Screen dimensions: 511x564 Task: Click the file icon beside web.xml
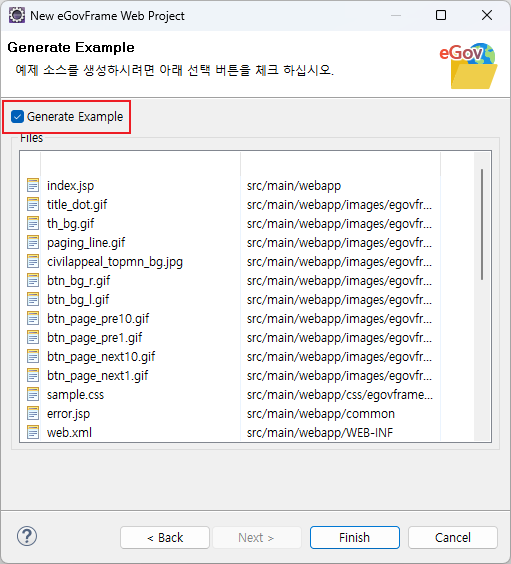(x=33, y=432)
